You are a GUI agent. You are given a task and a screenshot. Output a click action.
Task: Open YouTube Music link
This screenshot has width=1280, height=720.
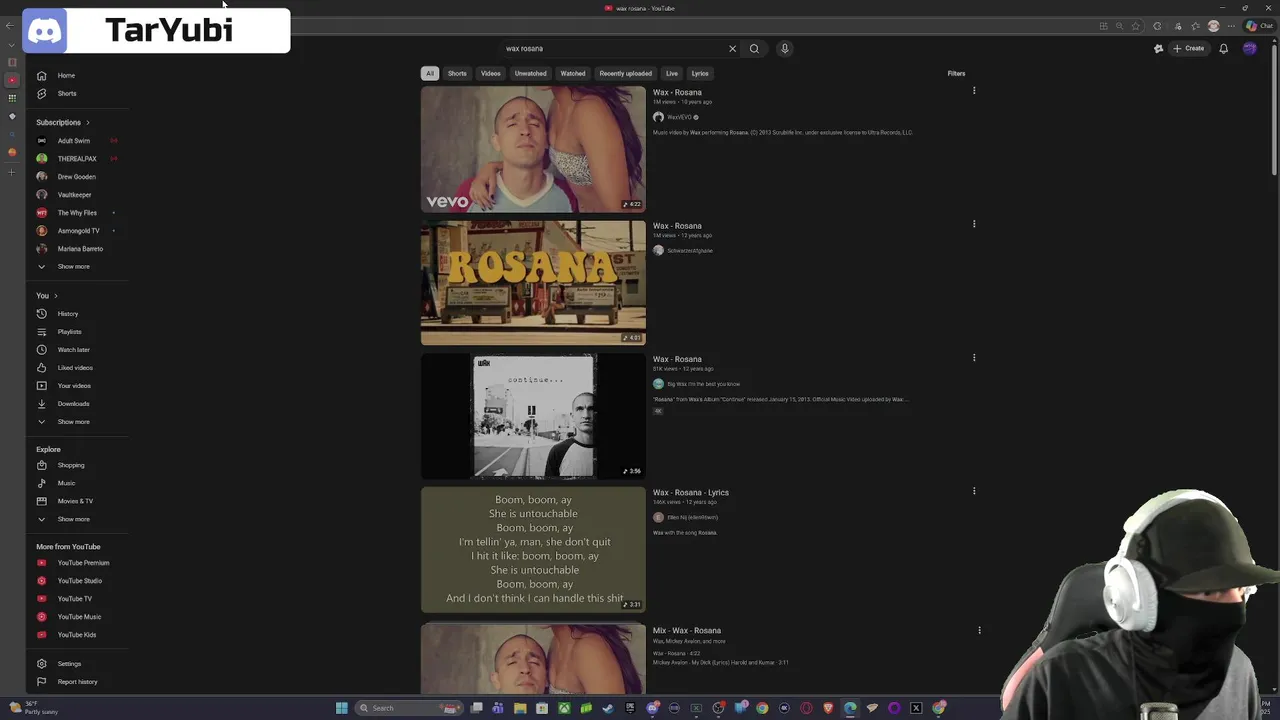79,617
